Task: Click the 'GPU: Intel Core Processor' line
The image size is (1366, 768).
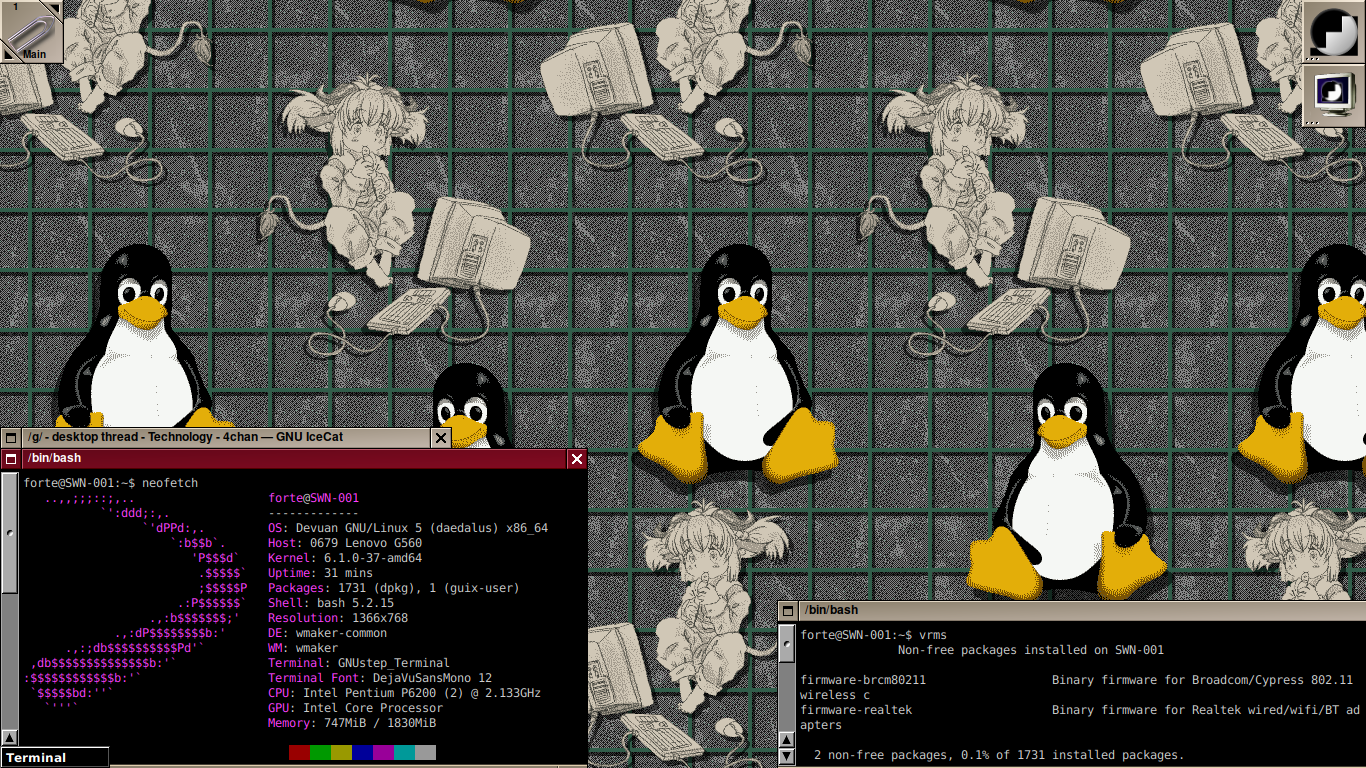Action: click(356, 708)
